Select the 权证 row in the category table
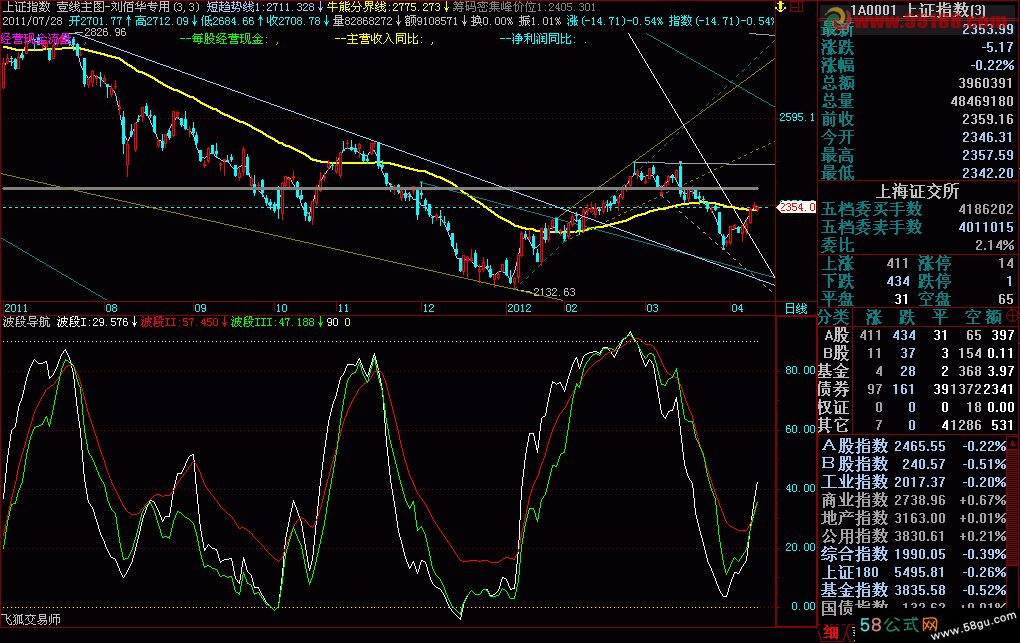 [x=918, y=407]
